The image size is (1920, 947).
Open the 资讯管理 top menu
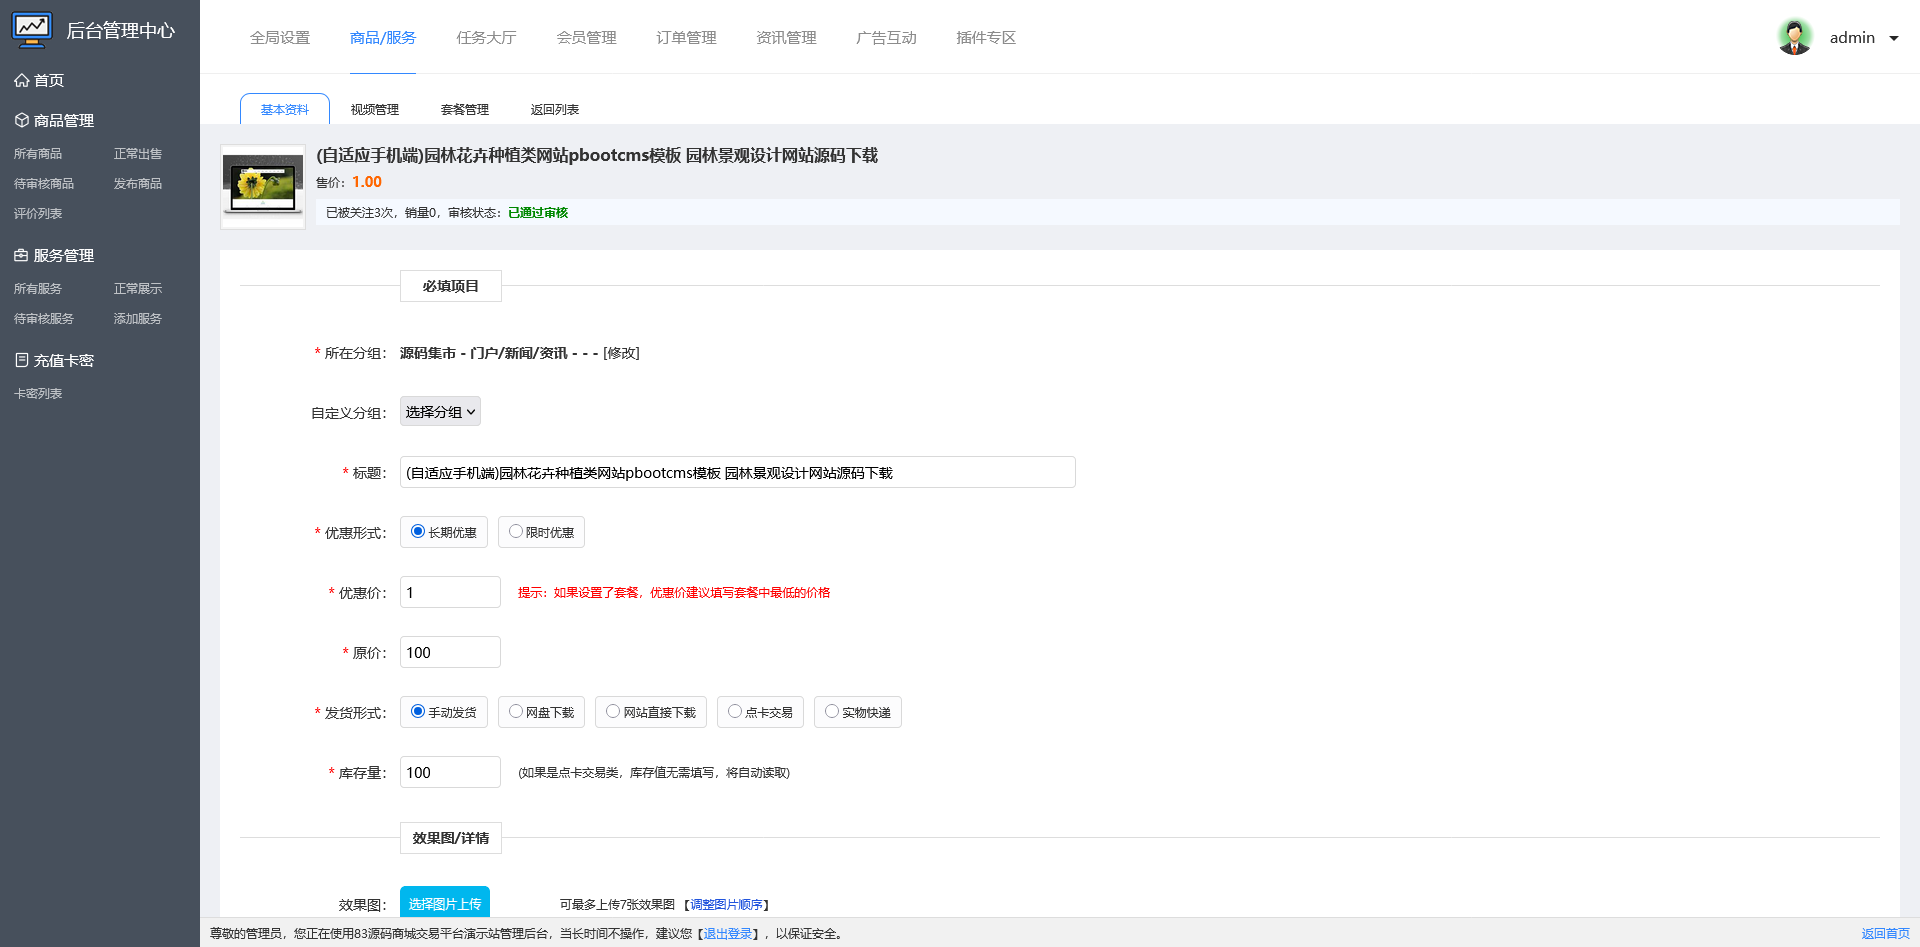[786, 38]
